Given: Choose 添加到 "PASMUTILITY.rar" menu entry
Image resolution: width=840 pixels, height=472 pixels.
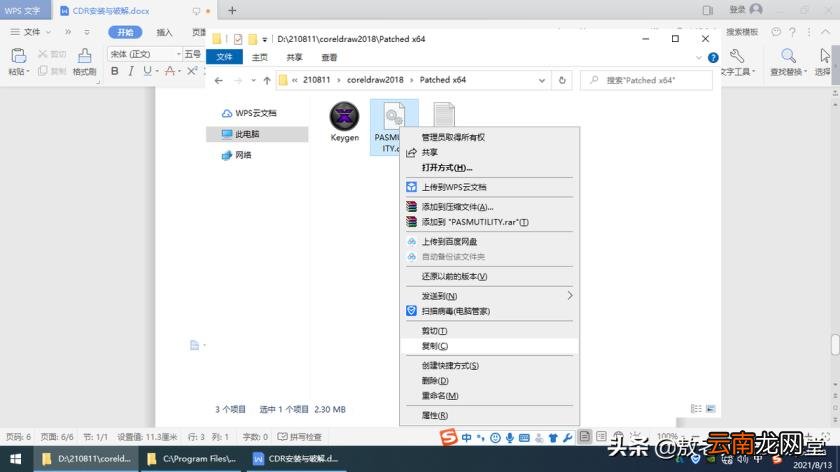Looking at the screenshot, I should click(490, 222).
